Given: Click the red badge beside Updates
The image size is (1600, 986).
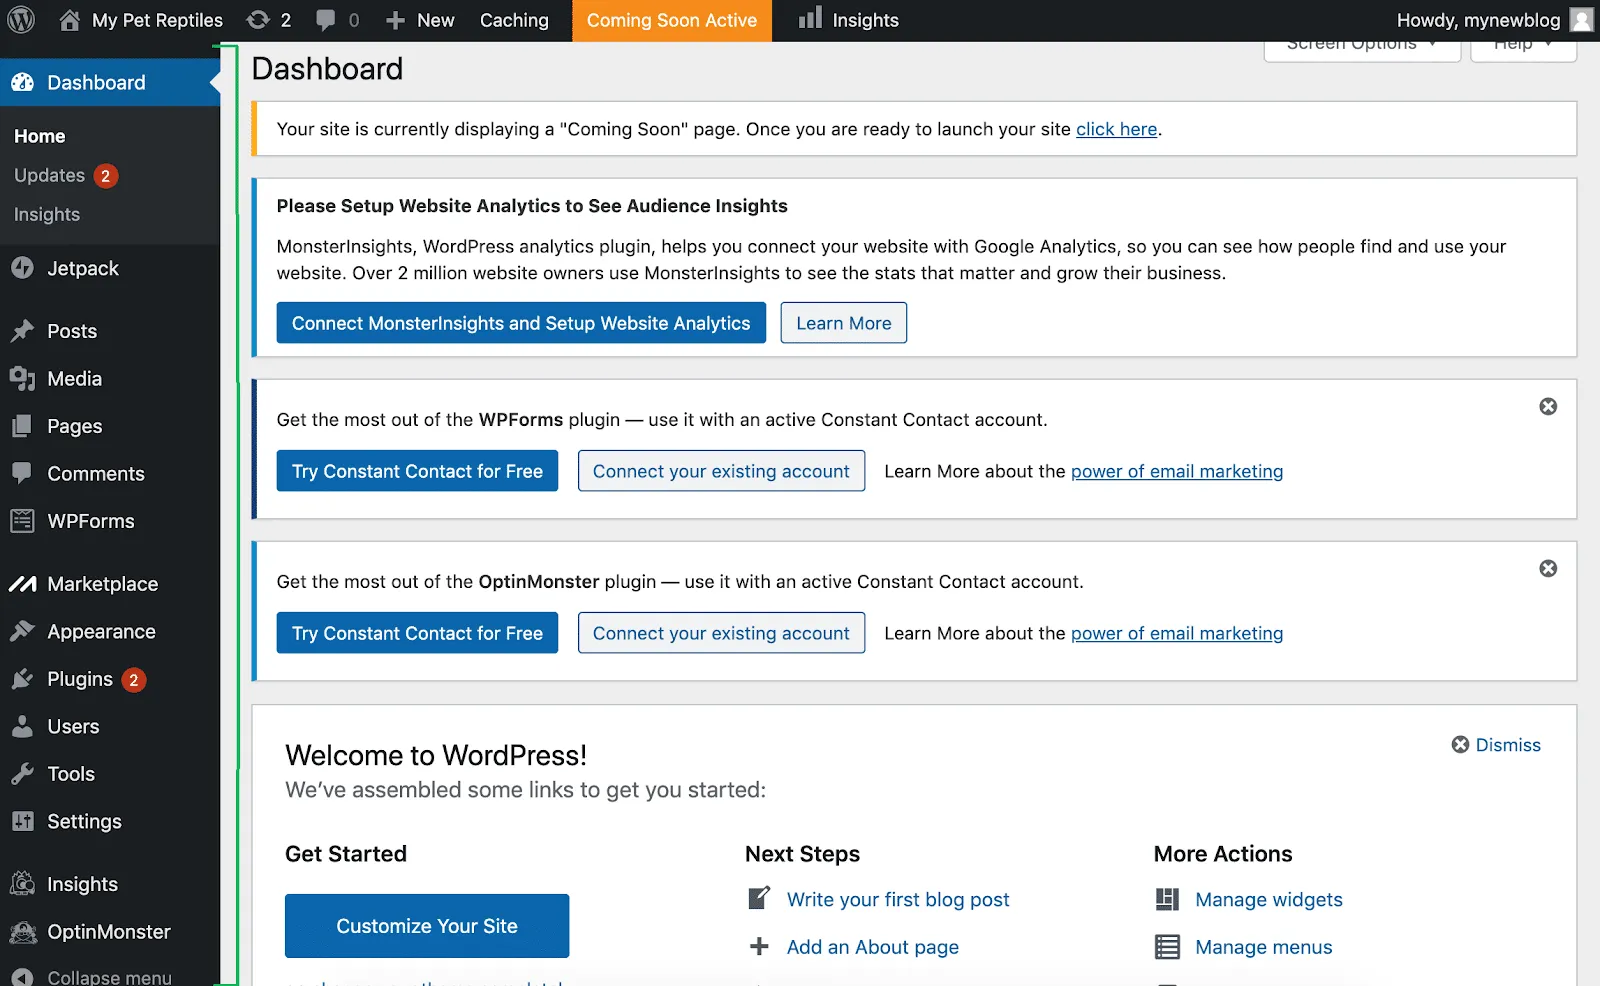Looking at the screenshot, I should coord(106,176).
